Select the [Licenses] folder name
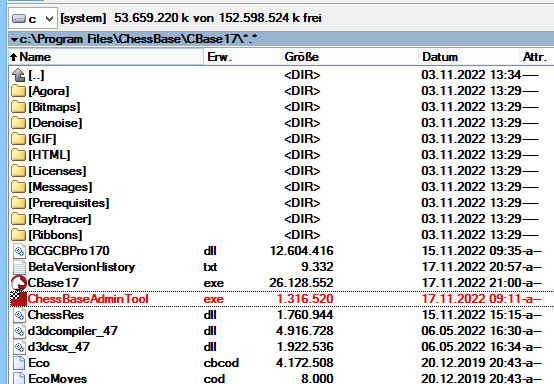This screenshot has width=554, height=384. point(58,171)
